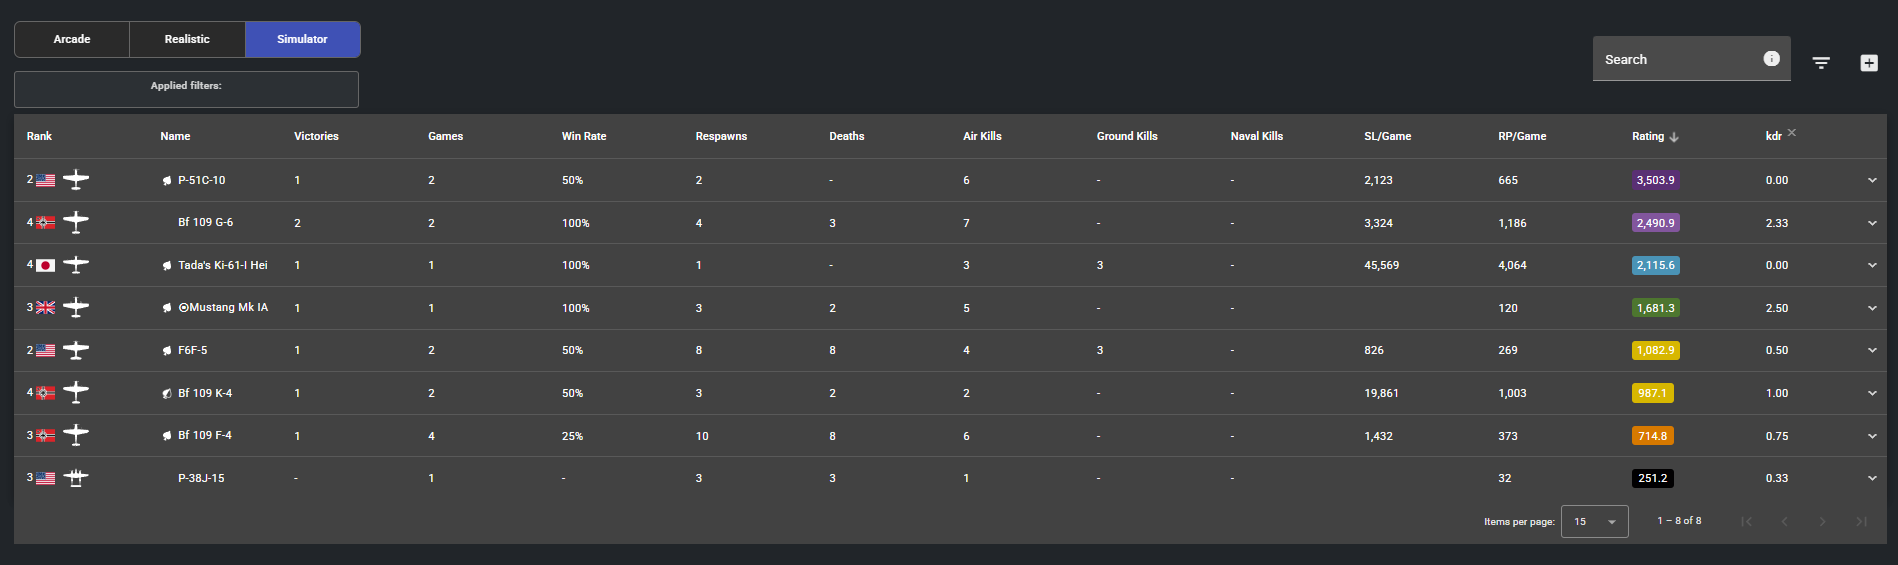Screen dimensions: 1898x565
Task: Click the Bf 109 K-4 name
Action: click(x=205, y=393)
